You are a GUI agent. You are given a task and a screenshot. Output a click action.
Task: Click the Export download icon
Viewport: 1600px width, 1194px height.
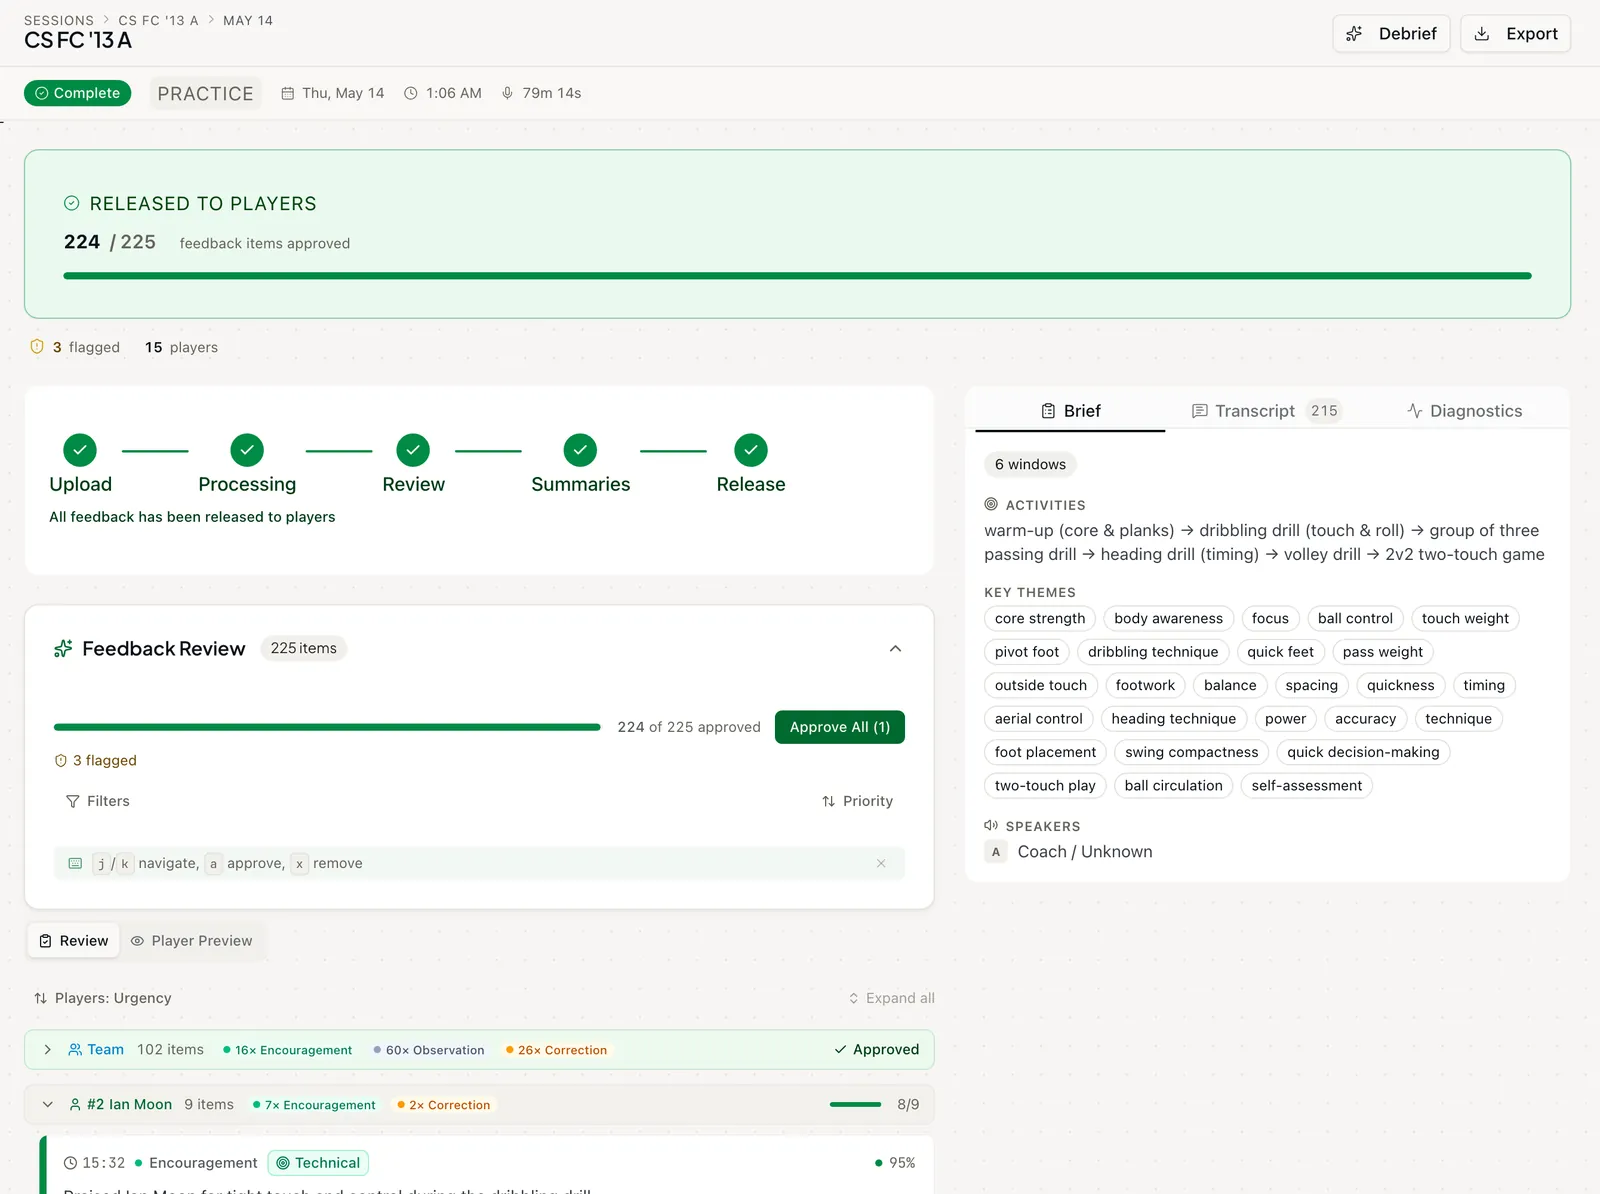coord(1482,34)
